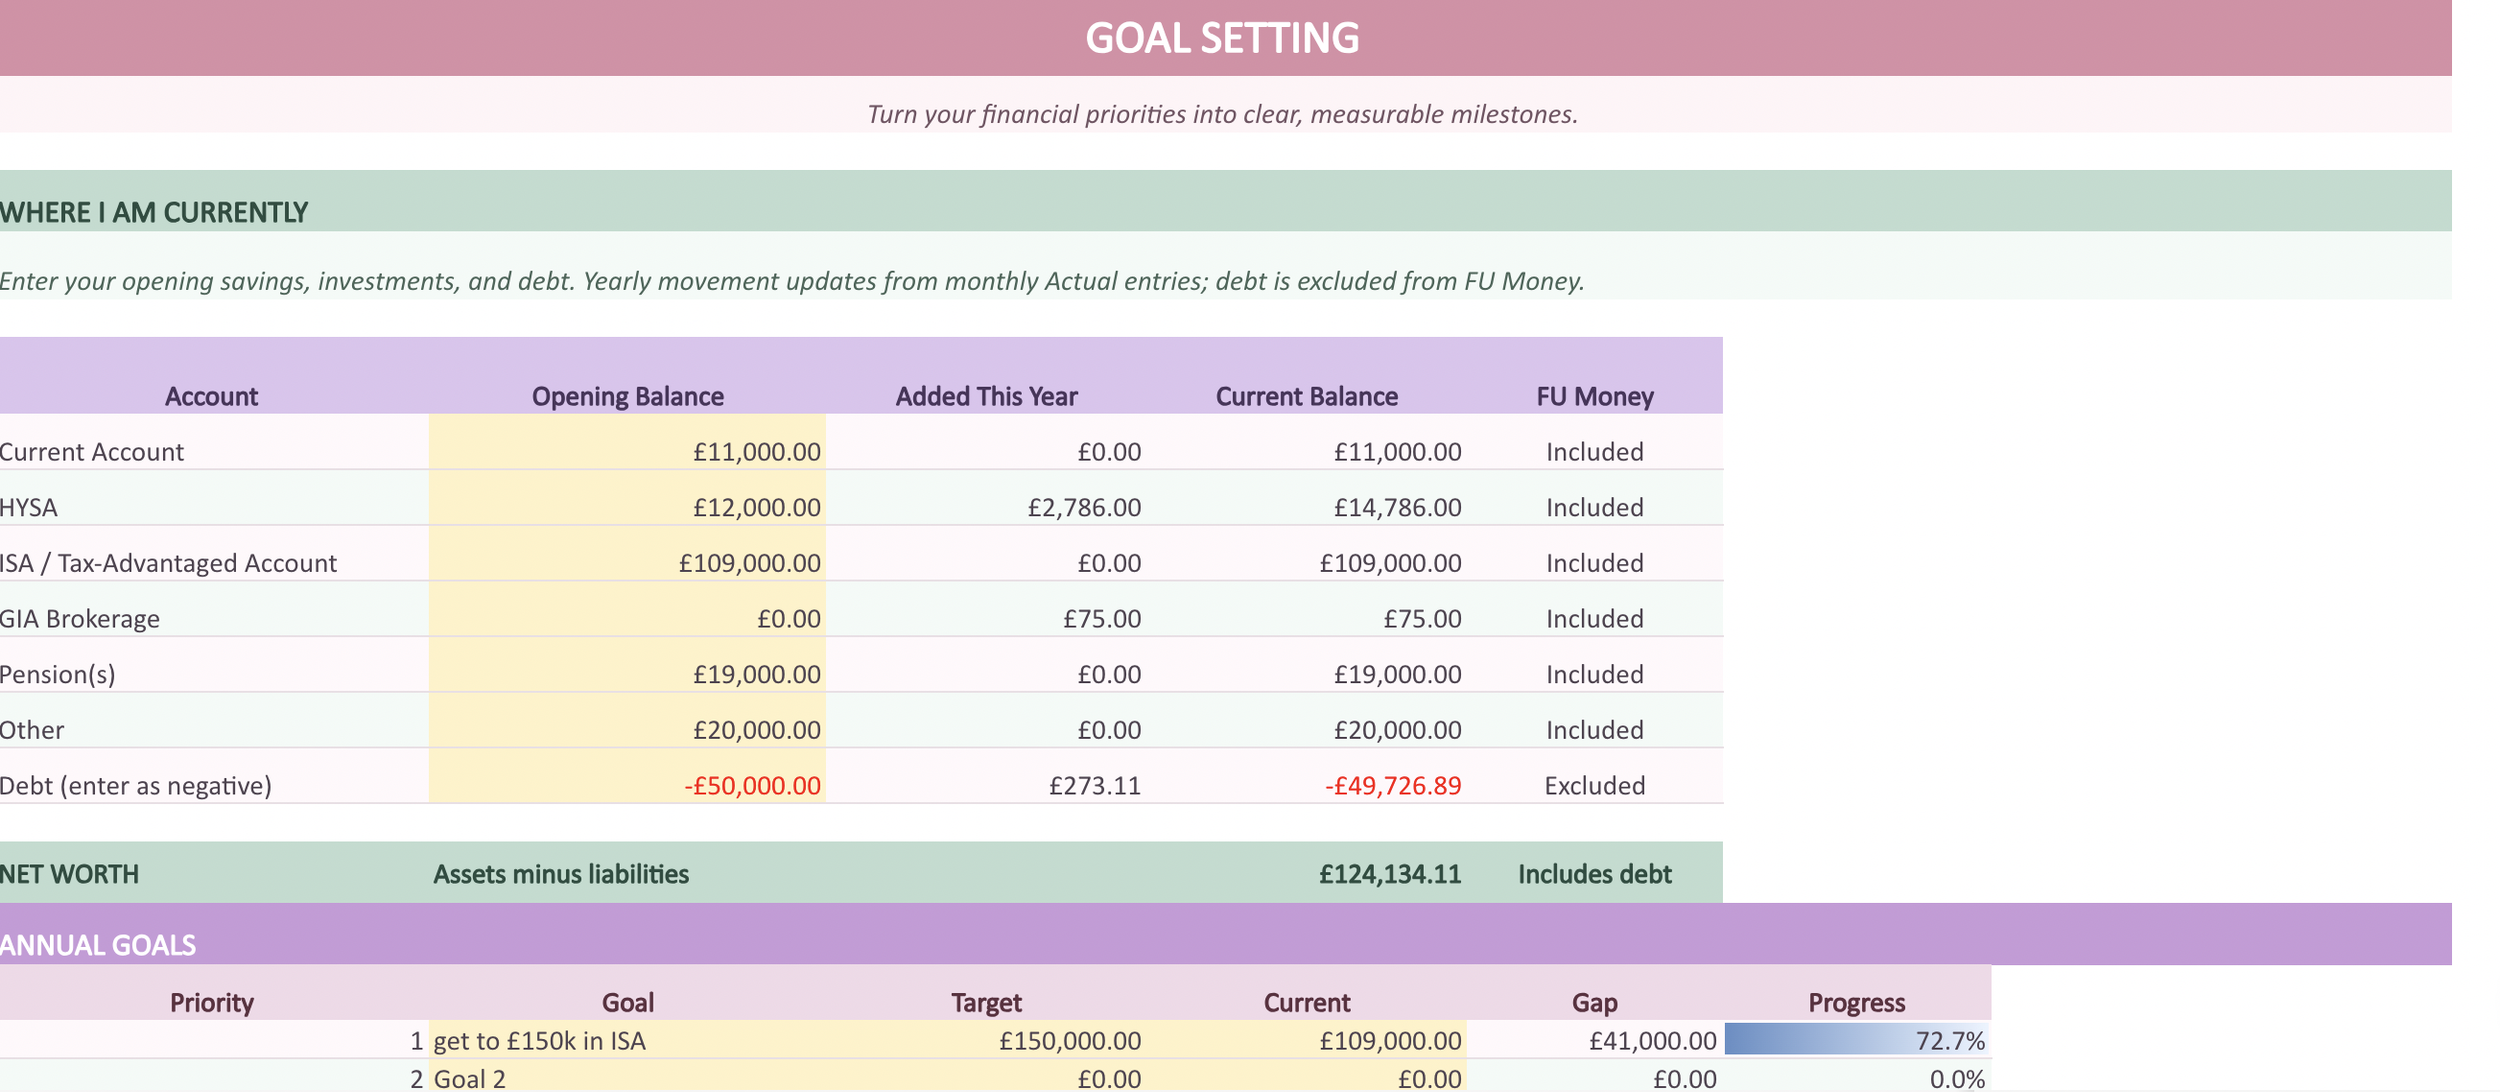Select the net worth total £124,134.11
Image resolution: width=2500 pixels, height=1092 pixels.
(x=1306, y=873)
